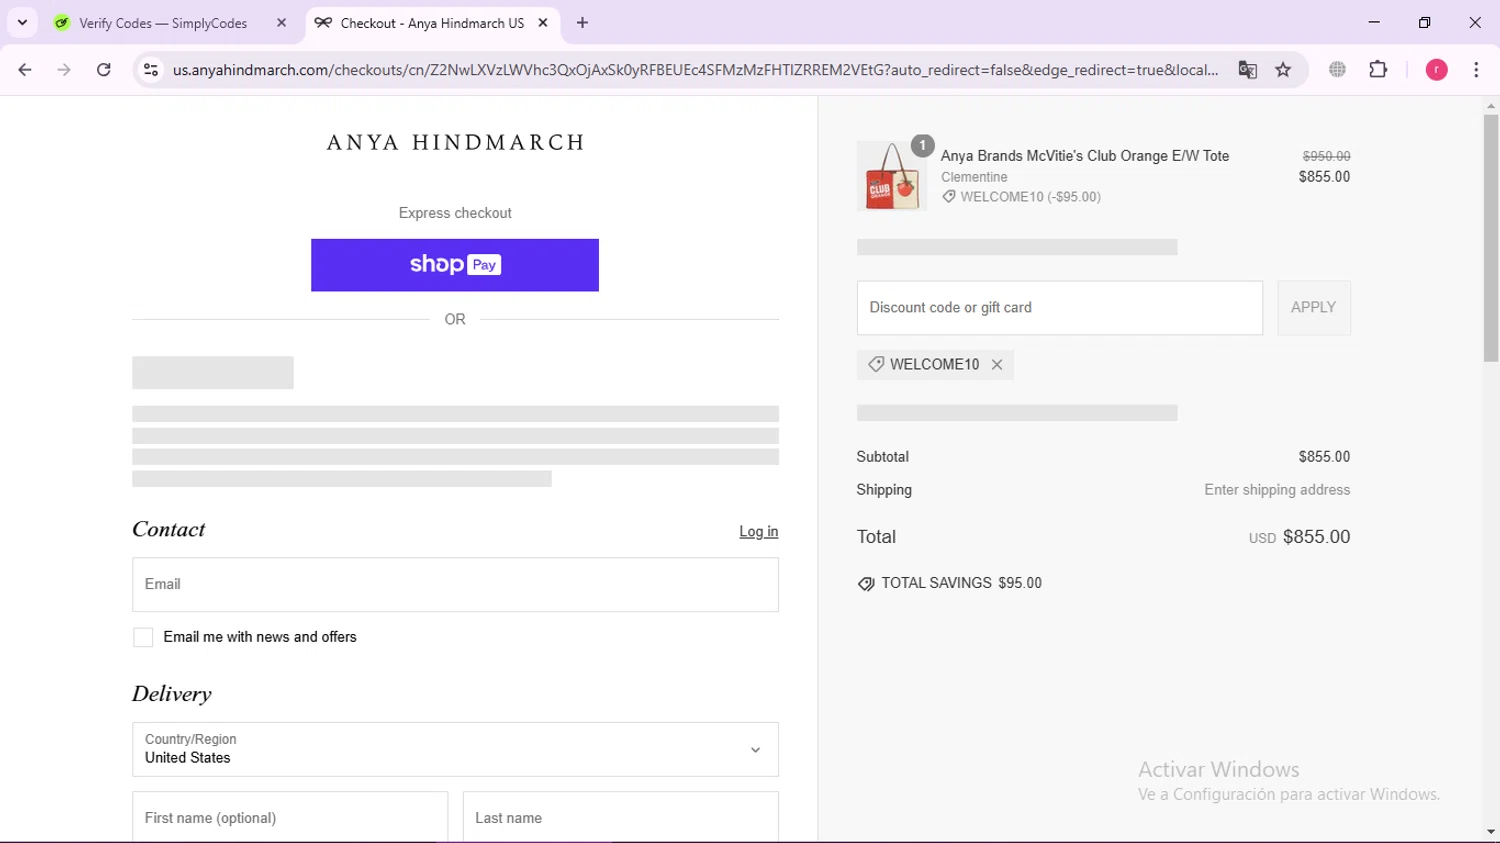This screenshot has width=1500, height=843.
Task: Expand the Country/Region dropdown
Action: click(x=455, y=750)
